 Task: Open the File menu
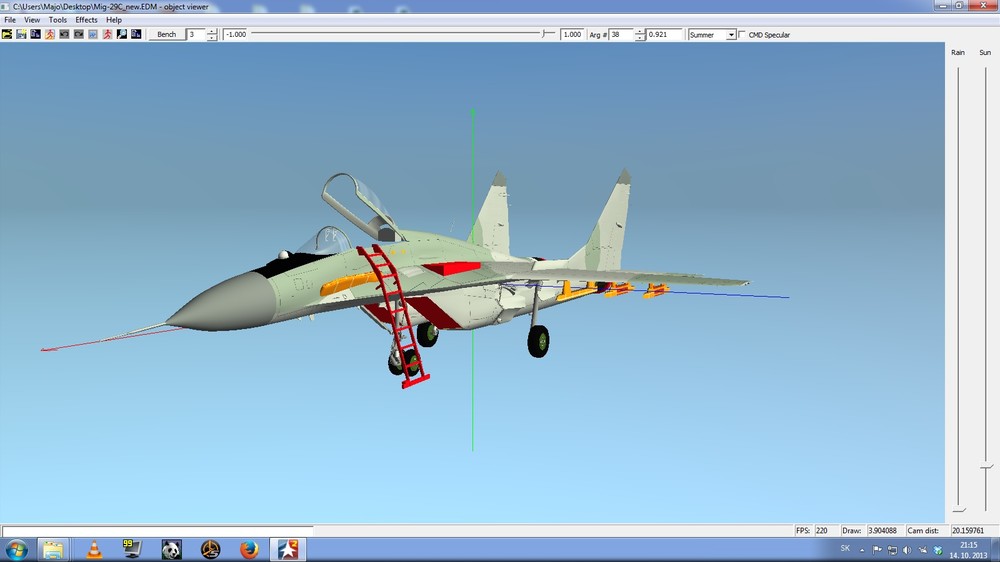point(10,20)
